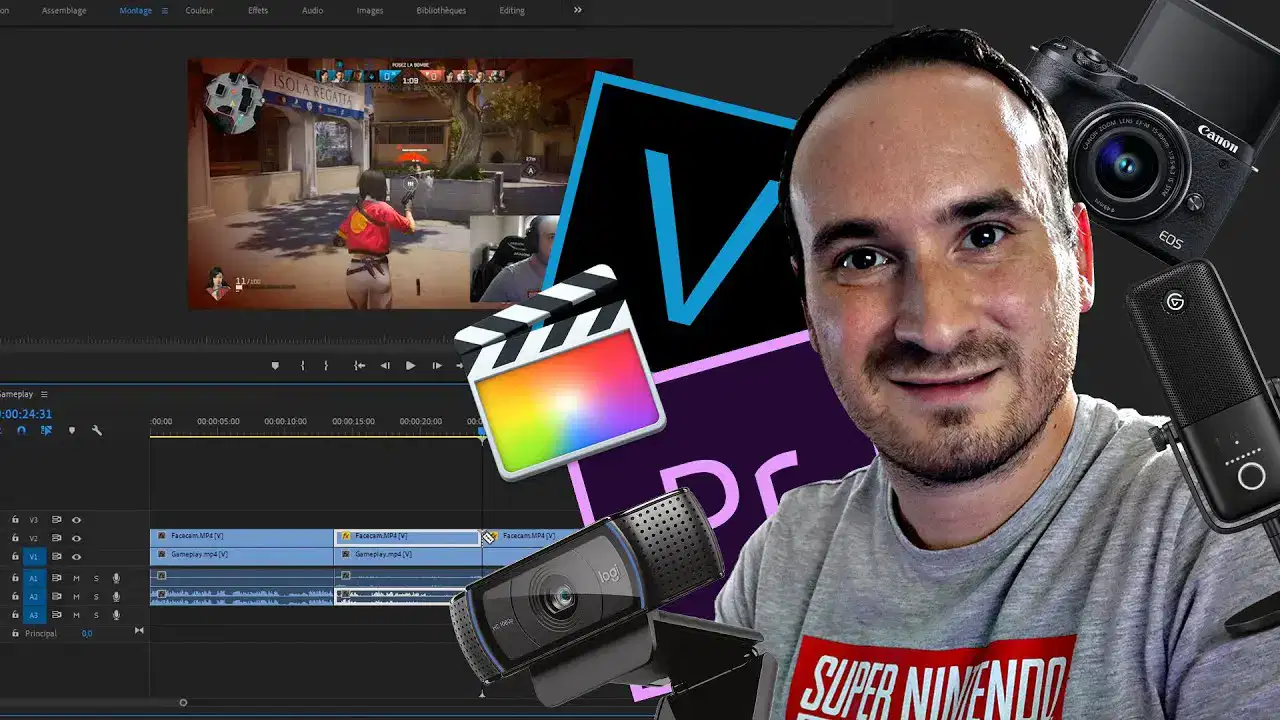Open the Images workspace tab
The image size is (1280, 720).
point(370,11)
